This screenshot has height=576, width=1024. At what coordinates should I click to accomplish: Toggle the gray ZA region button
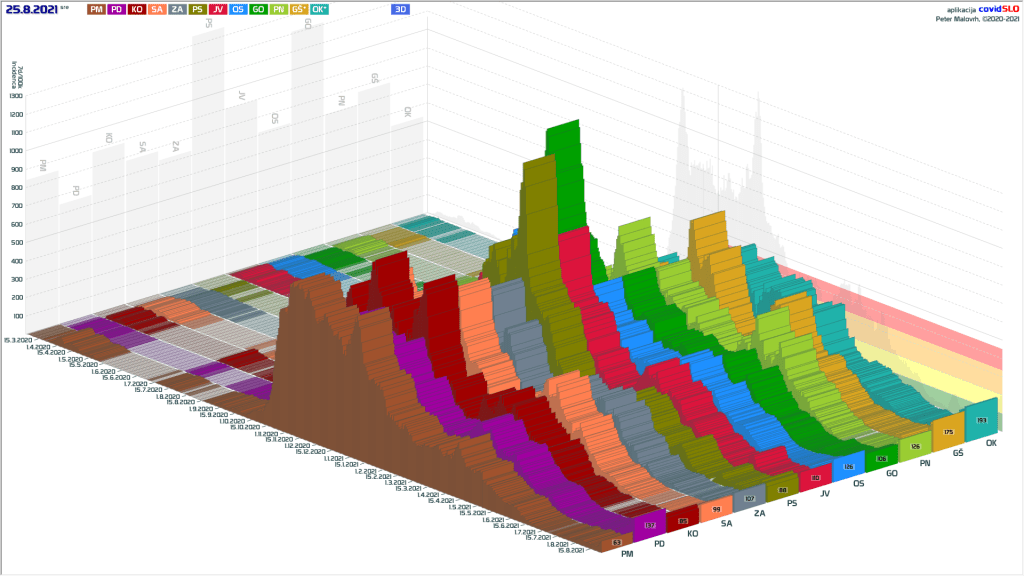click(x=177, y=9)
